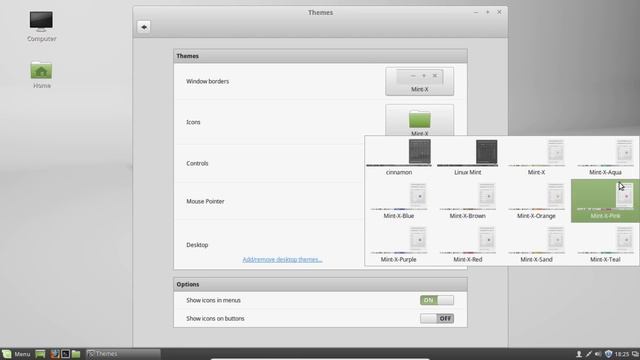Apply the highlighted Mint-X-Pink theme

pos(605,201)
